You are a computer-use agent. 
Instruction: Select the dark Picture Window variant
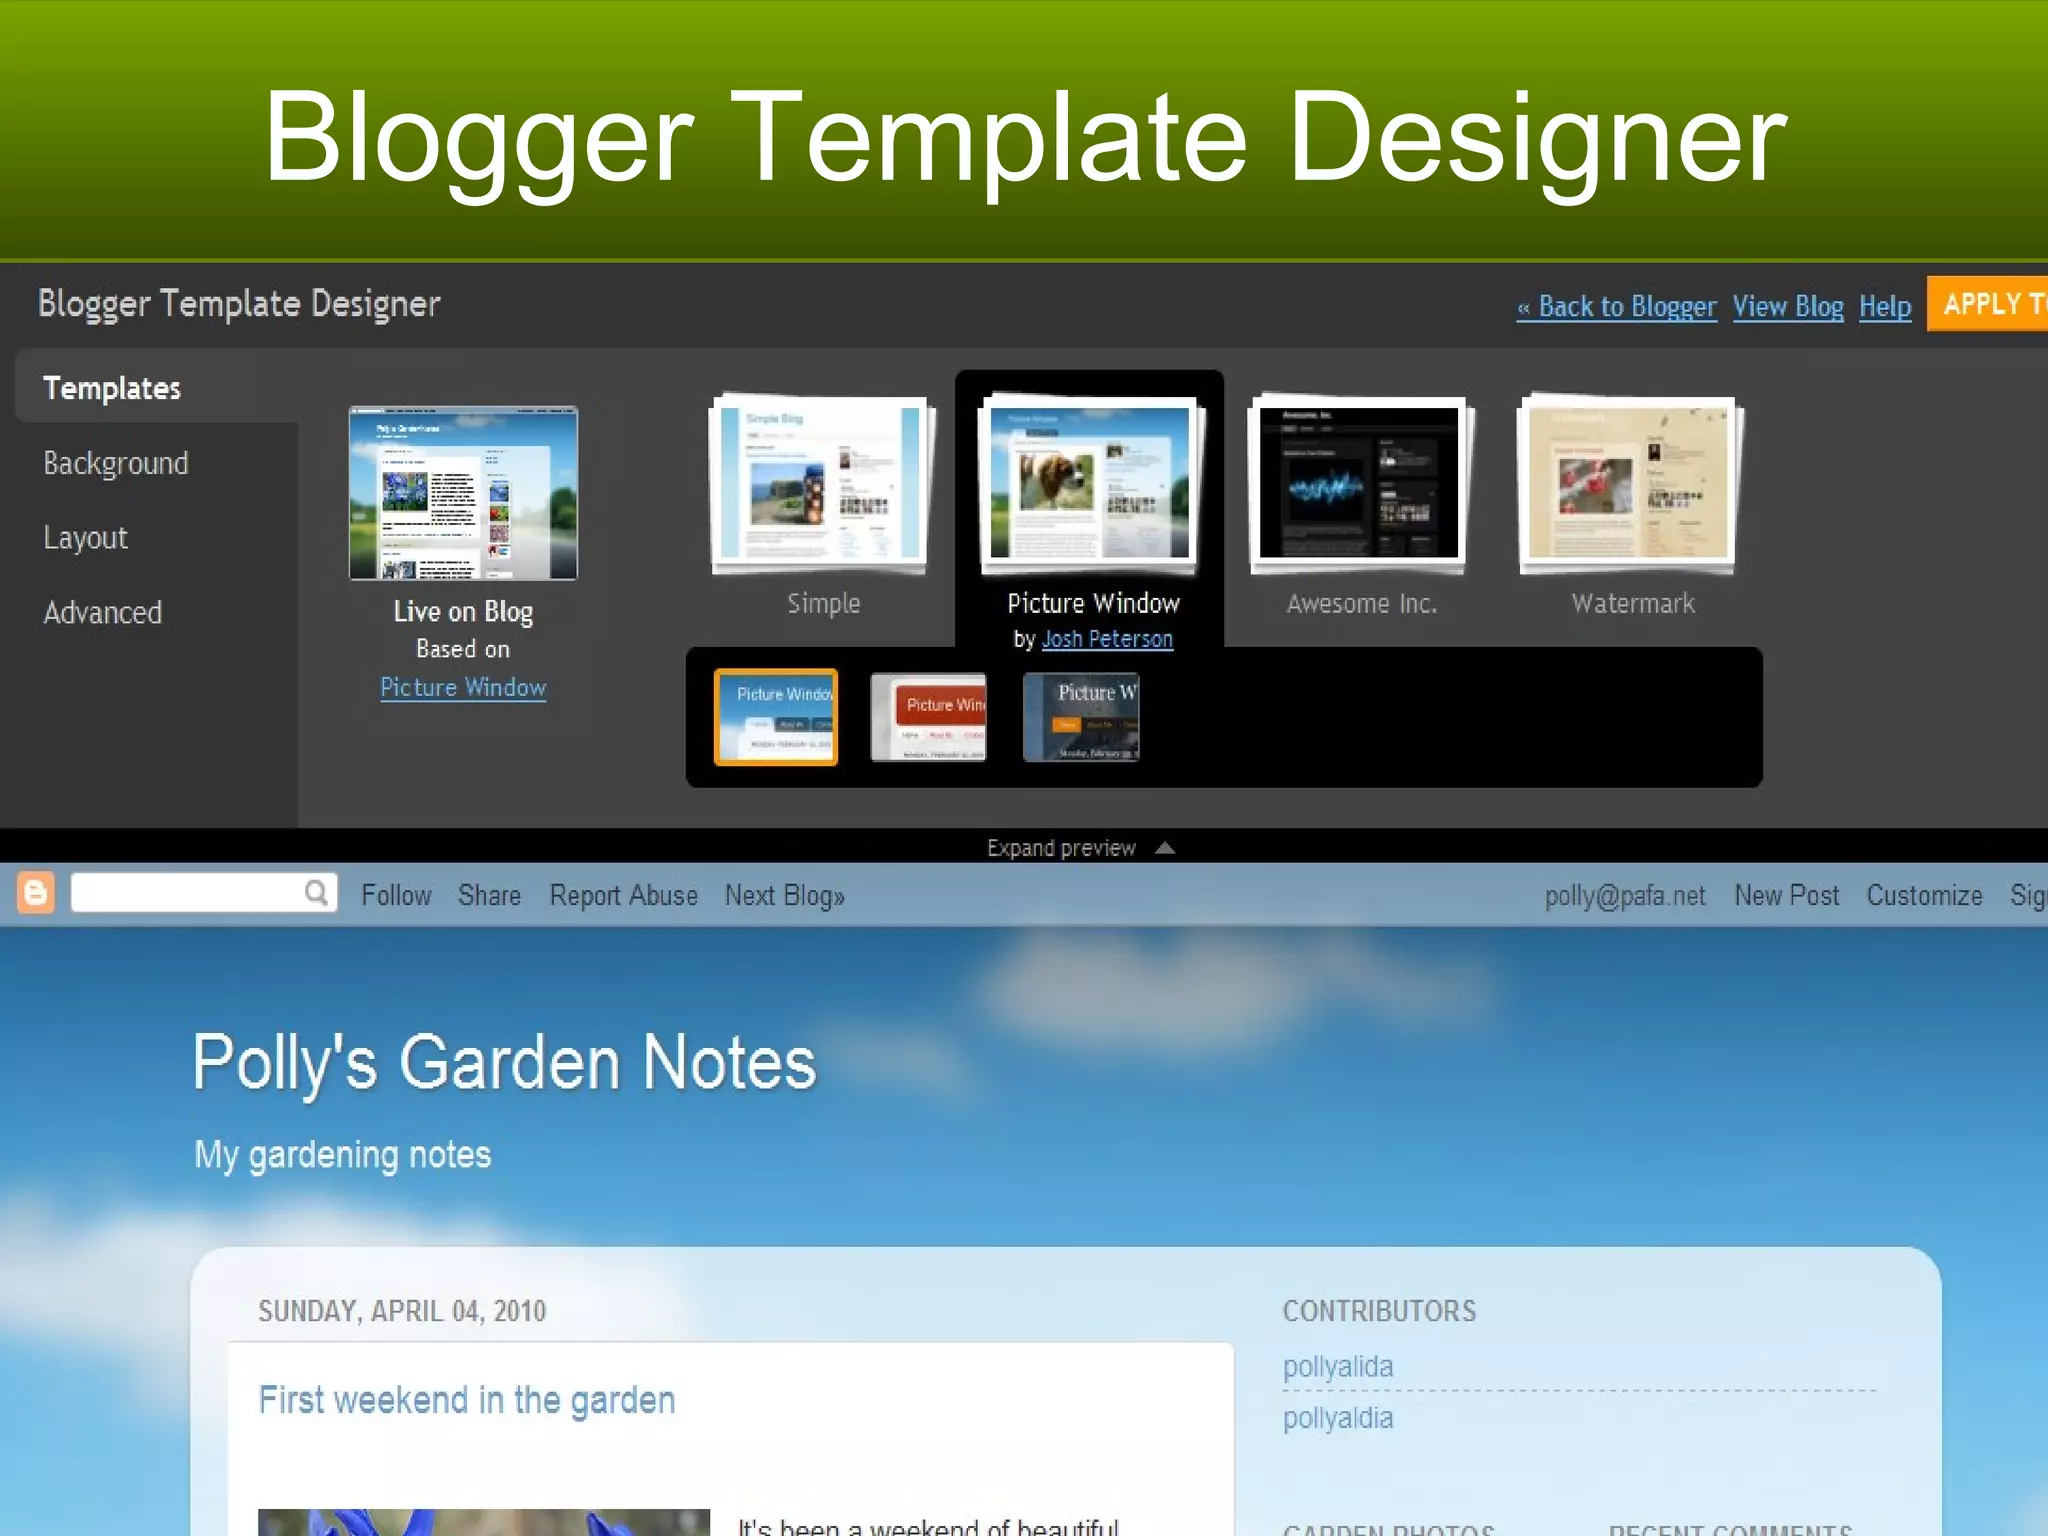(1081, 717)
